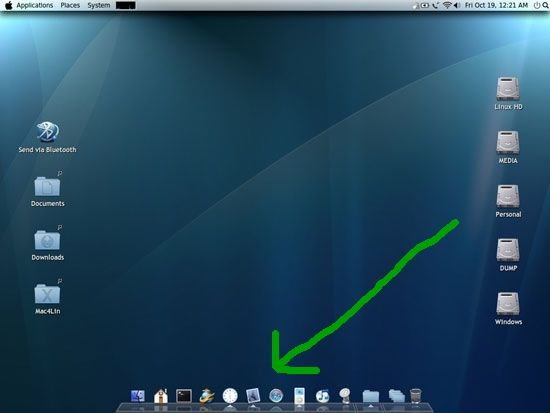Open the Spotlight search magnifier

coord(545,5)
